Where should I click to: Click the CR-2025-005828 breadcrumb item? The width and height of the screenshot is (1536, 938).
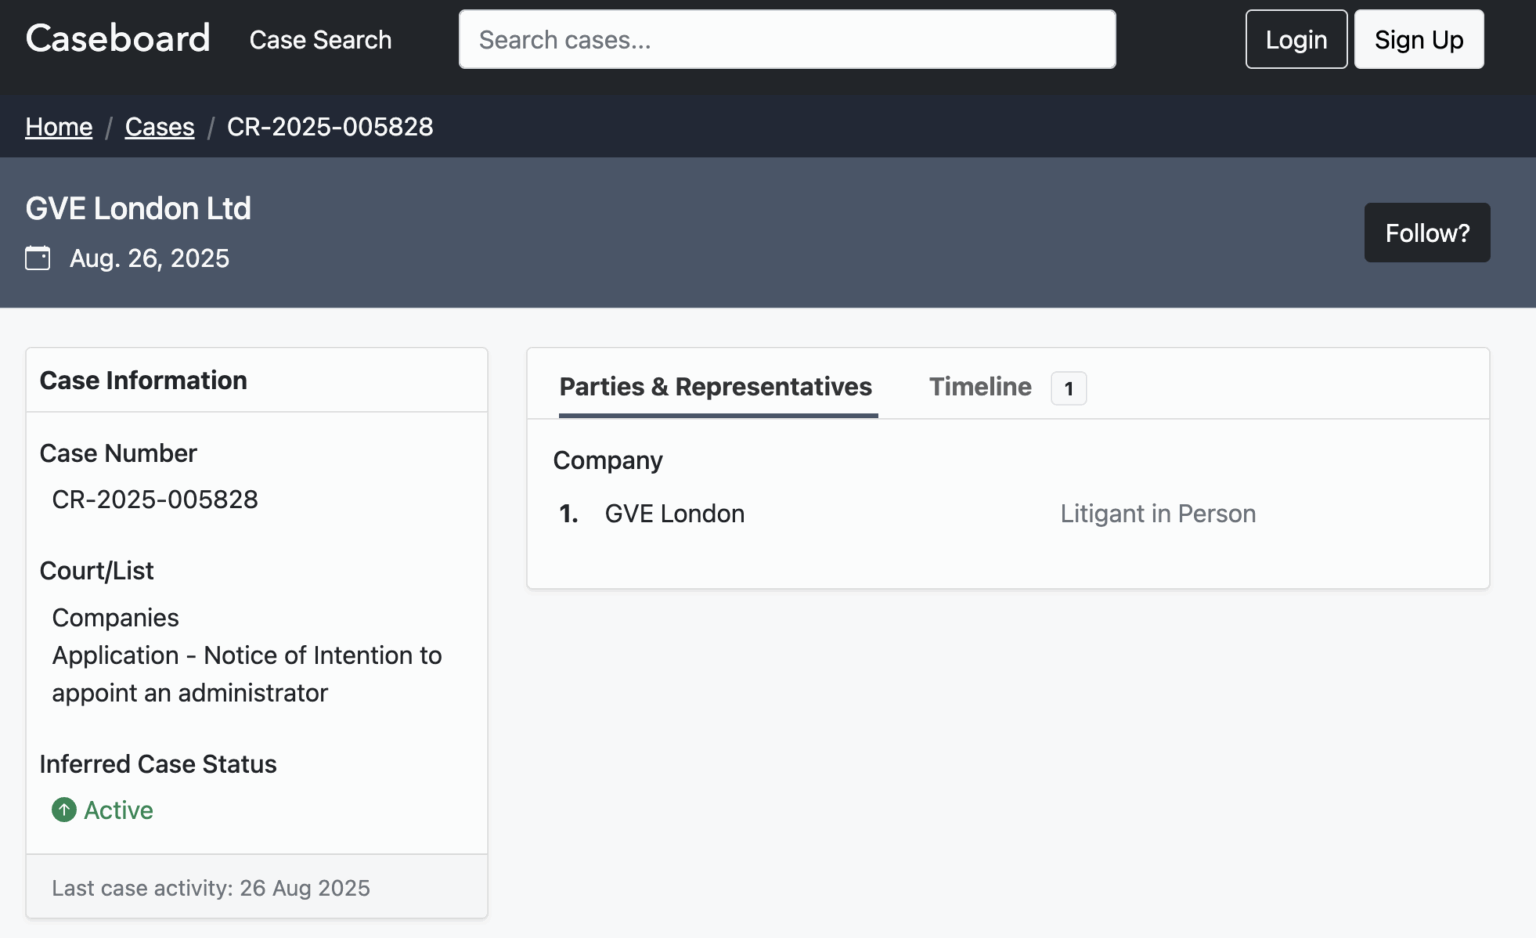coord(330,127)
